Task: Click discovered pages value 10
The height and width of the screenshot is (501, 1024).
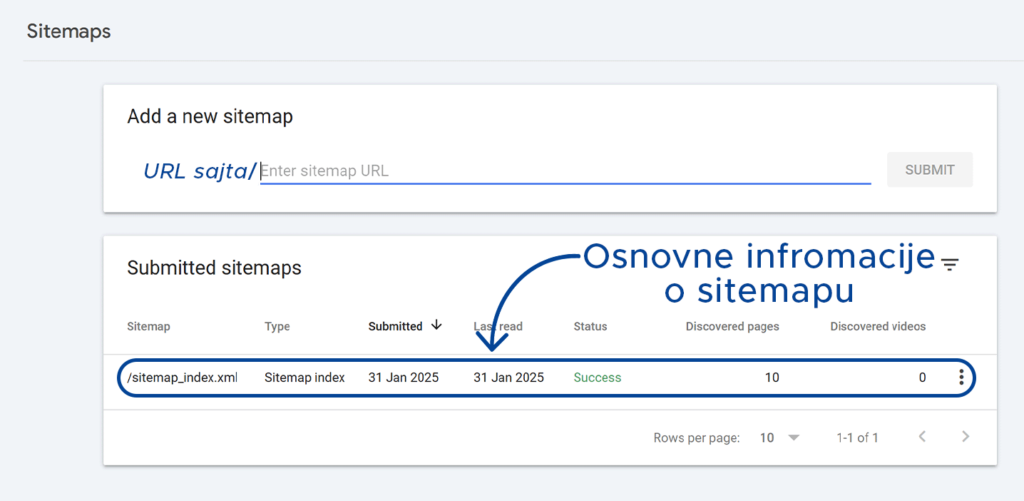Action: click(x=772, y=378)
